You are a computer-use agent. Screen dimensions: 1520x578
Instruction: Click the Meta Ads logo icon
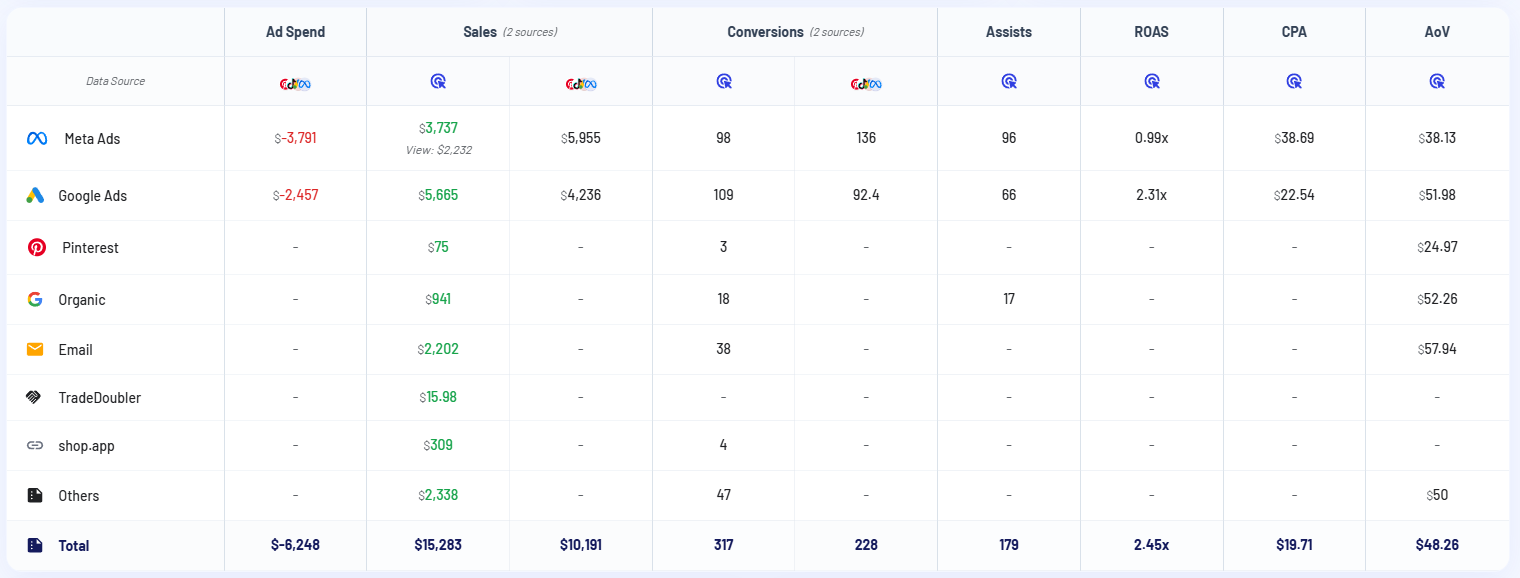pyautogui.click(x=37, y=139)
